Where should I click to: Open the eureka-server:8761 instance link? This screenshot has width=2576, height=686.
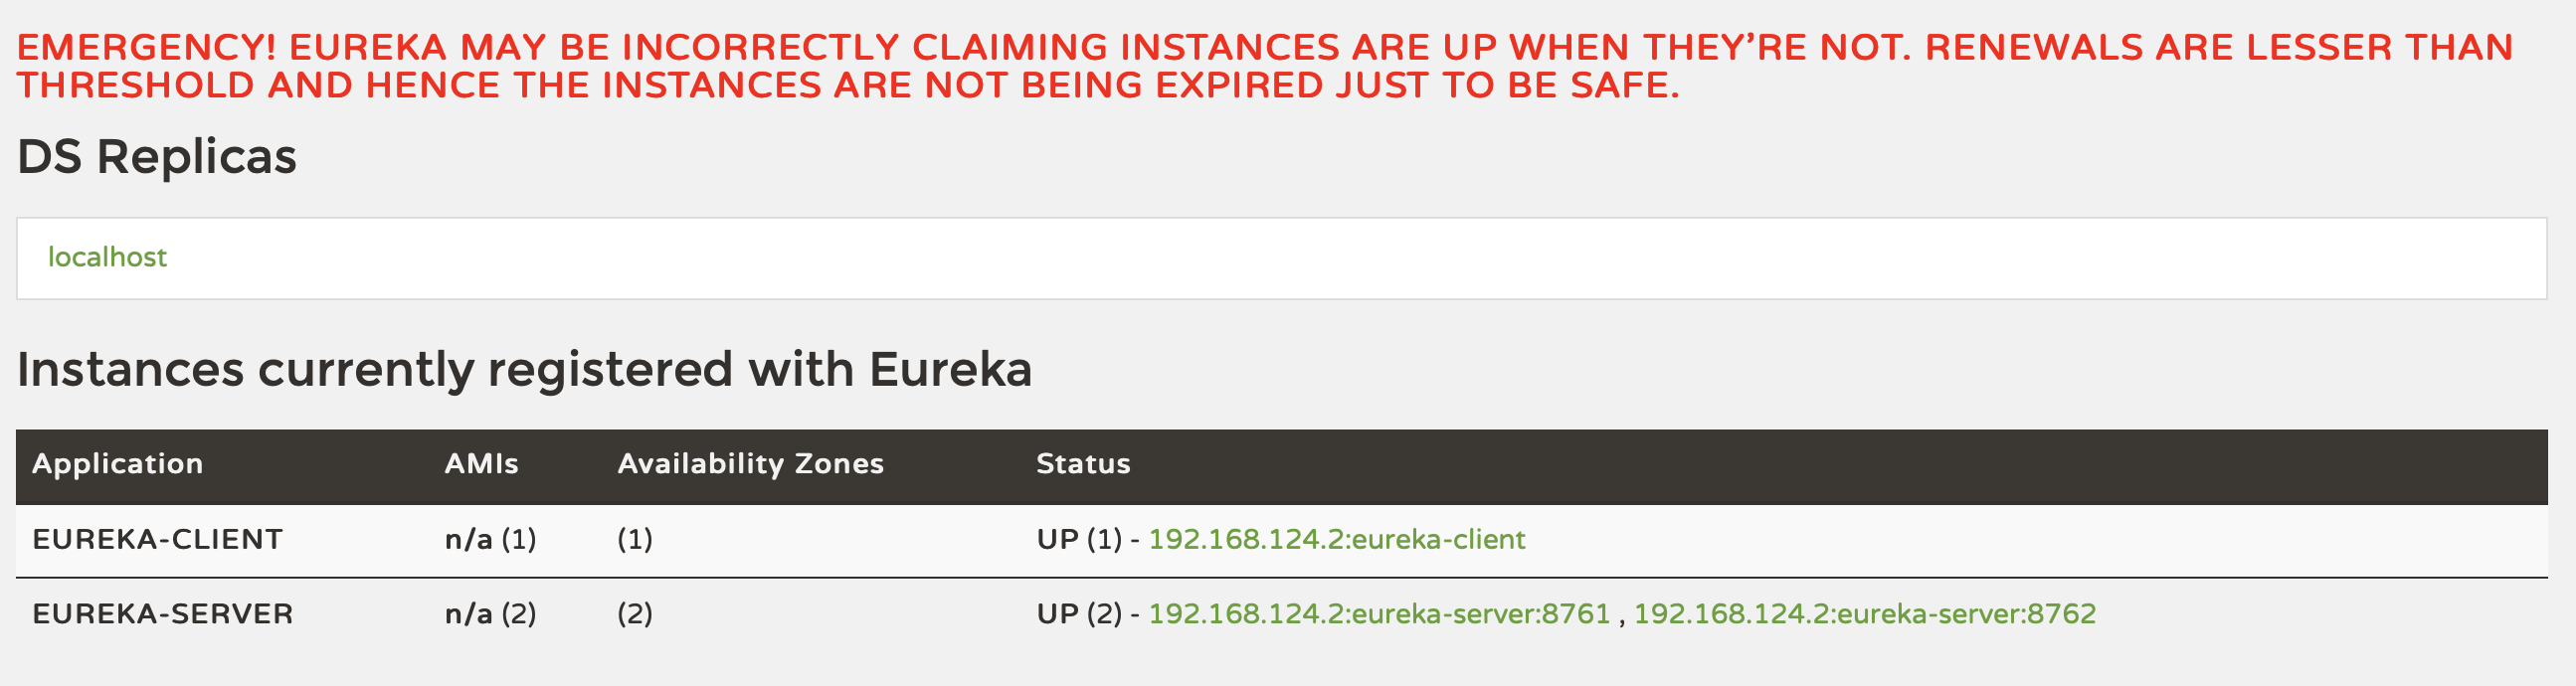pos(1378,614)
